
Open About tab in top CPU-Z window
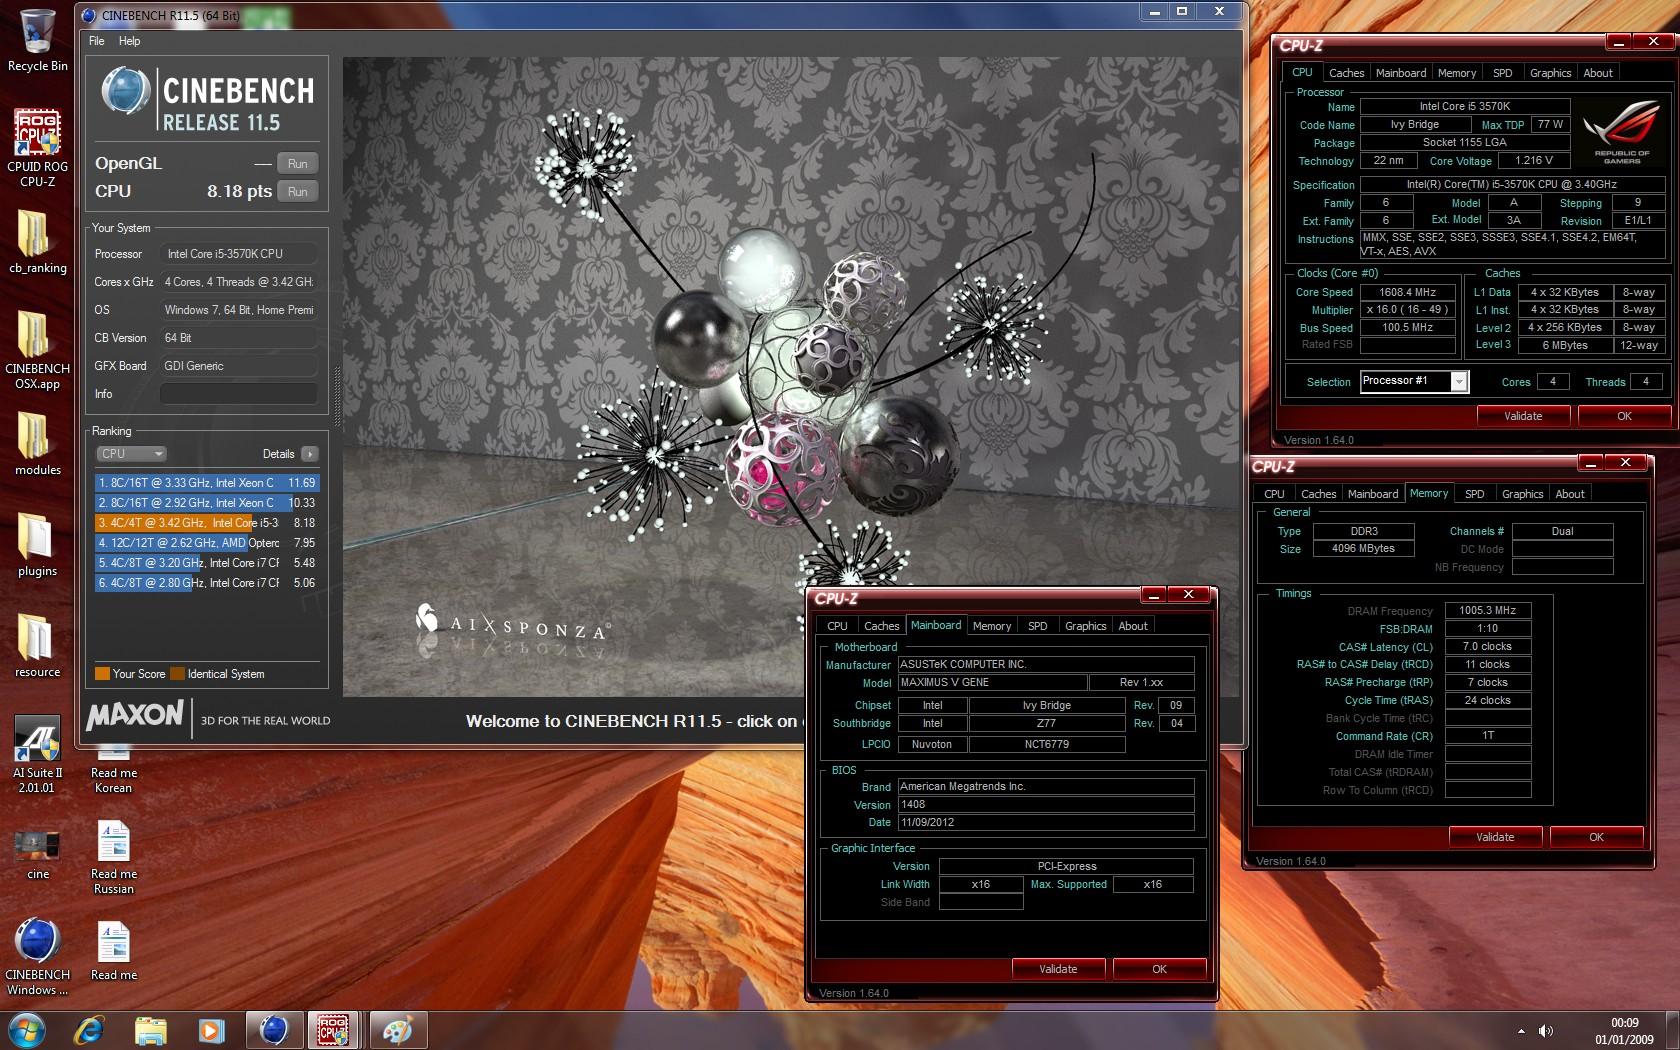click(x=1598, y=73)
